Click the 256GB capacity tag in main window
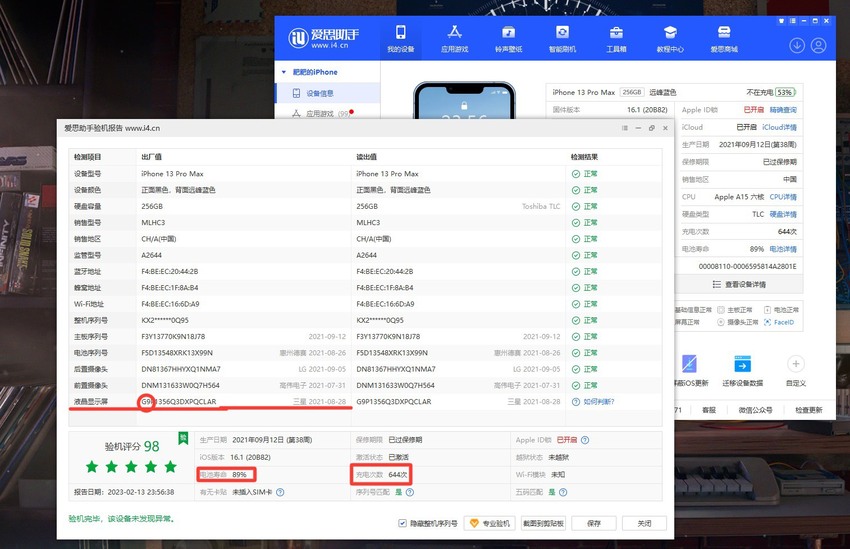850x549 pixels. [x=632, y=92]
